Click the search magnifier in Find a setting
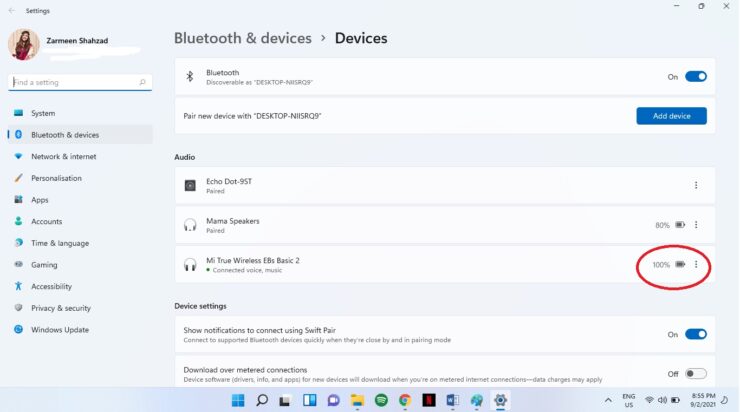Image resolution: width=740 pixels, height=412 pixels. [x=142, y=82]
